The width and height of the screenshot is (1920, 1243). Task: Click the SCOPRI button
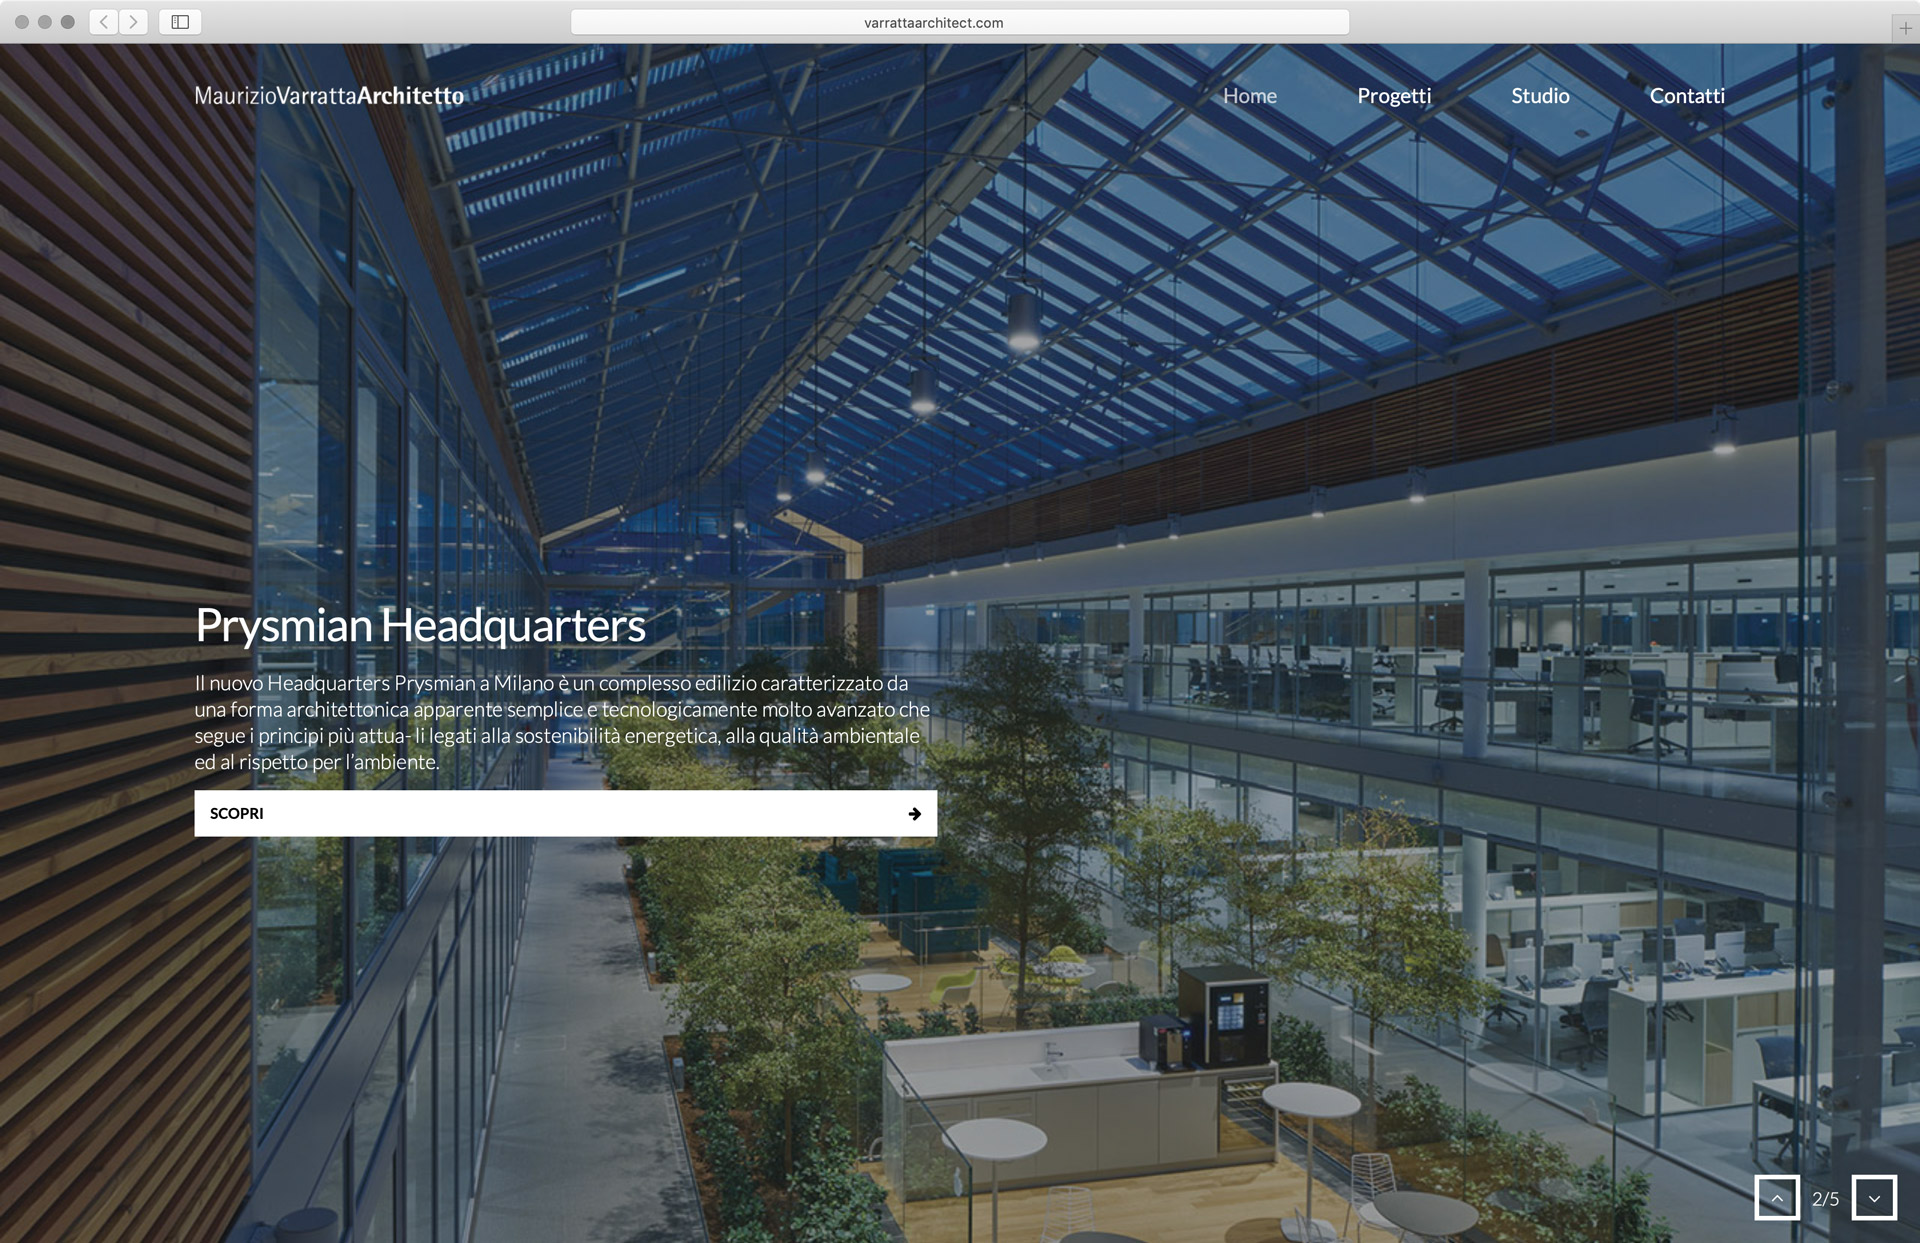(565, 813)
